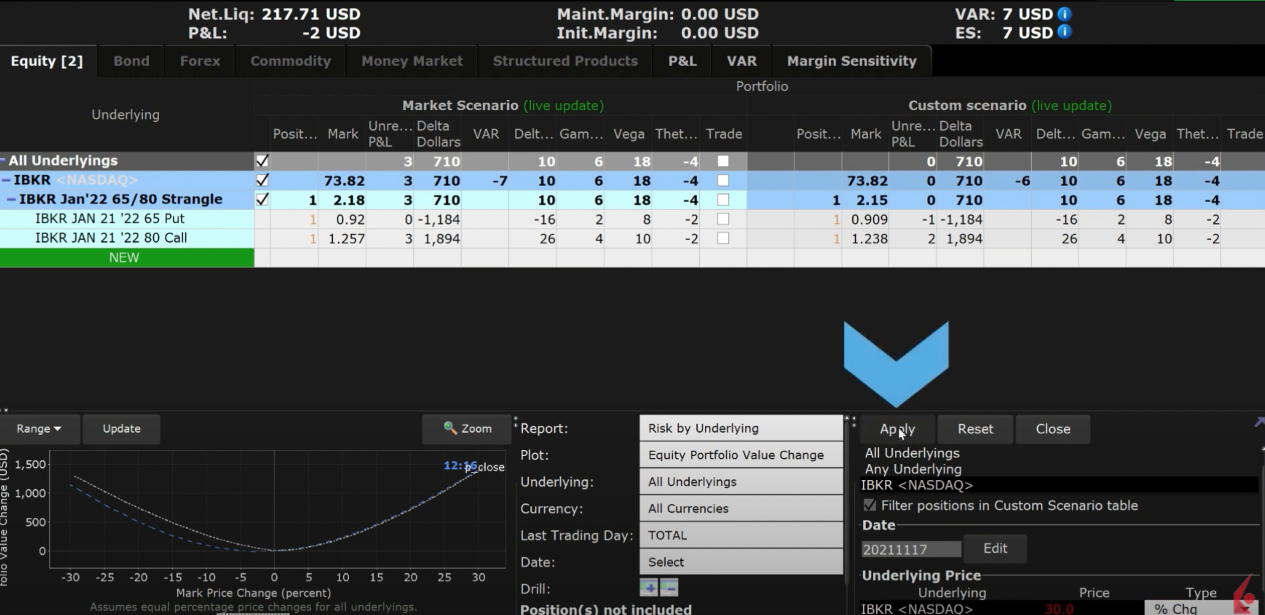This screenshot has width=1265, height=615.
Task: Click the Drill minus icon
Action: point(669,588)
